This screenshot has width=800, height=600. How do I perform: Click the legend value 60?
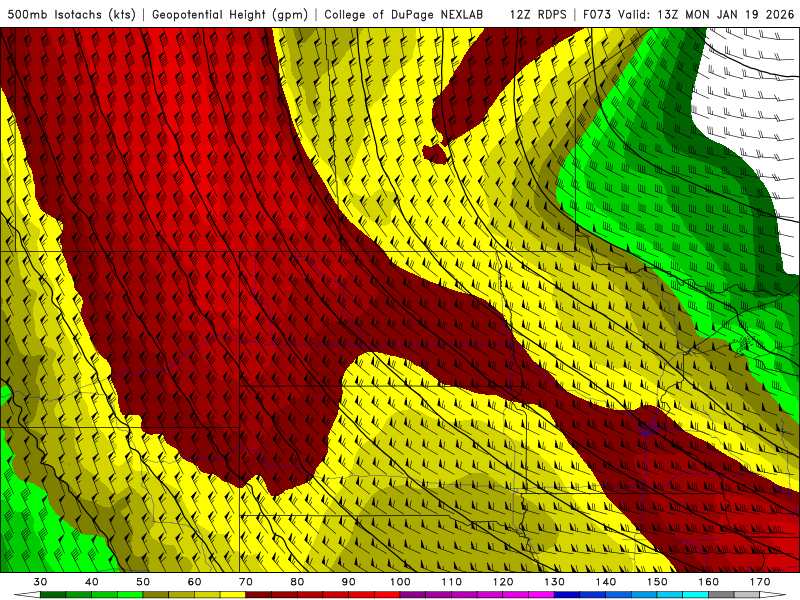coord(194,582)
